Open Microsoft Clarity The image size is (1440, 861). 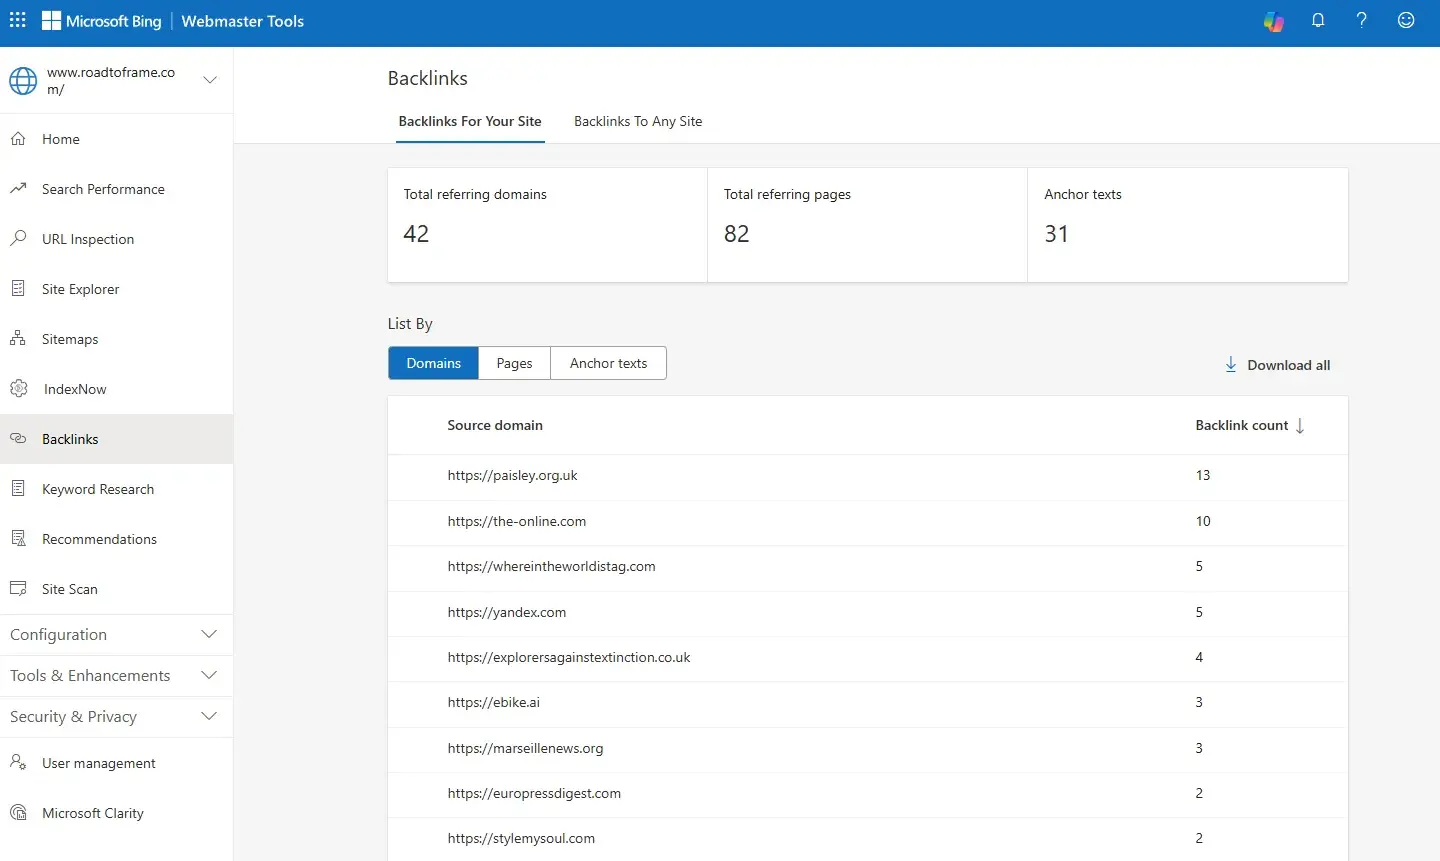point(91,812)
